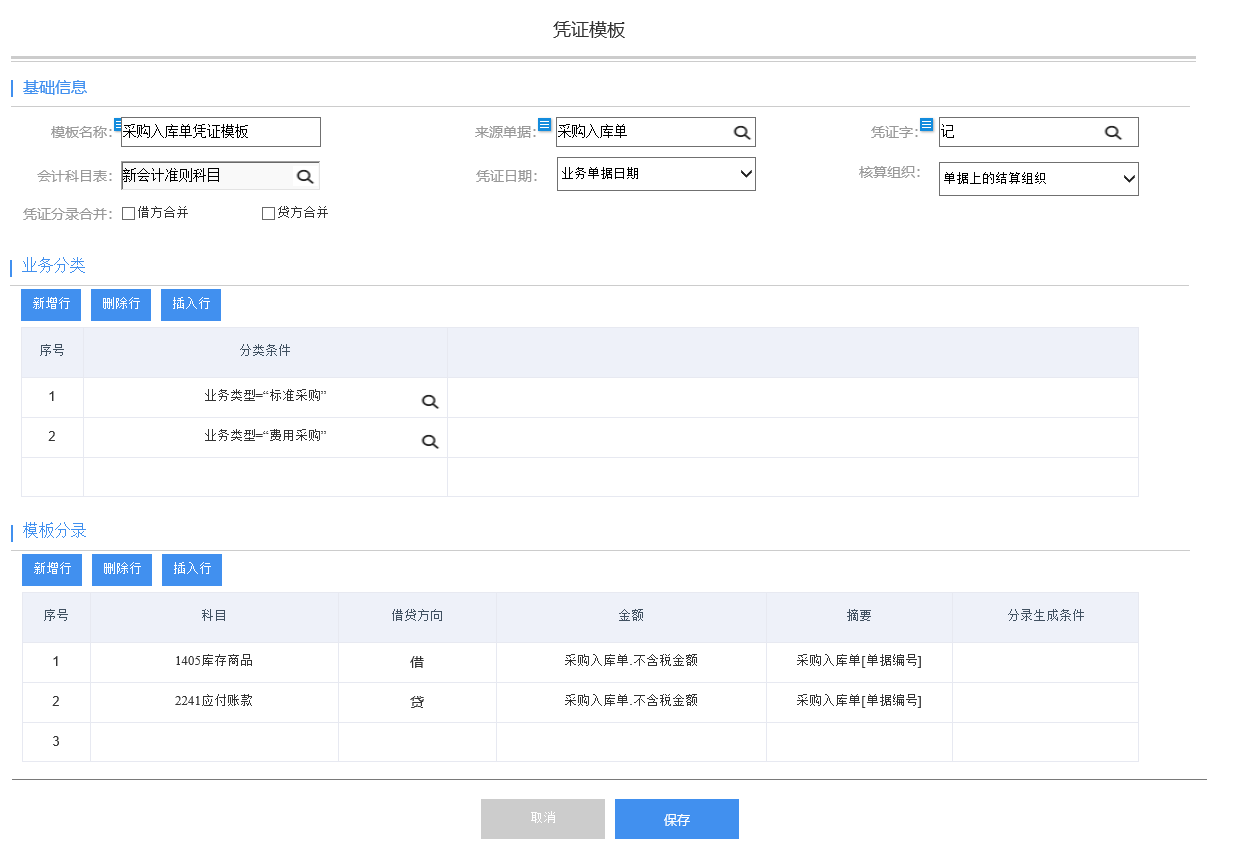The image size is (1247, 852).
Task: Open the 会计科目表 lookup magnifier
Action: click(305, 174)
